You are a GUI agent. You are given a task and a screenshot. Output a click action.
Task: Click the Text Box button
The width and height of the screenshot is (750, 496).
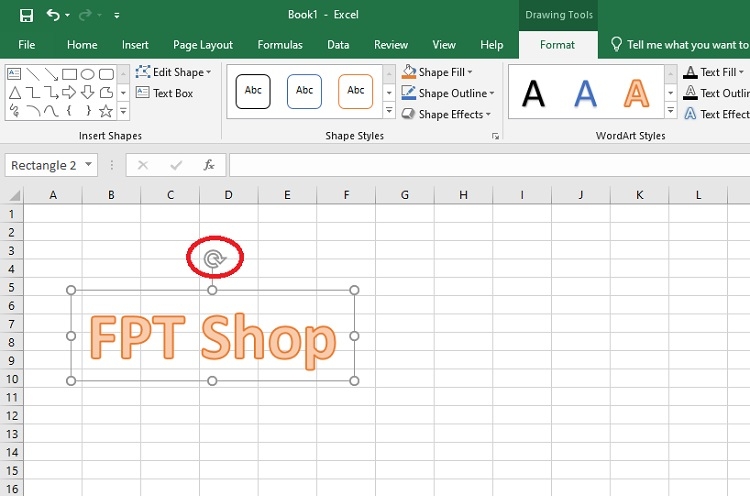click(165, 93)
